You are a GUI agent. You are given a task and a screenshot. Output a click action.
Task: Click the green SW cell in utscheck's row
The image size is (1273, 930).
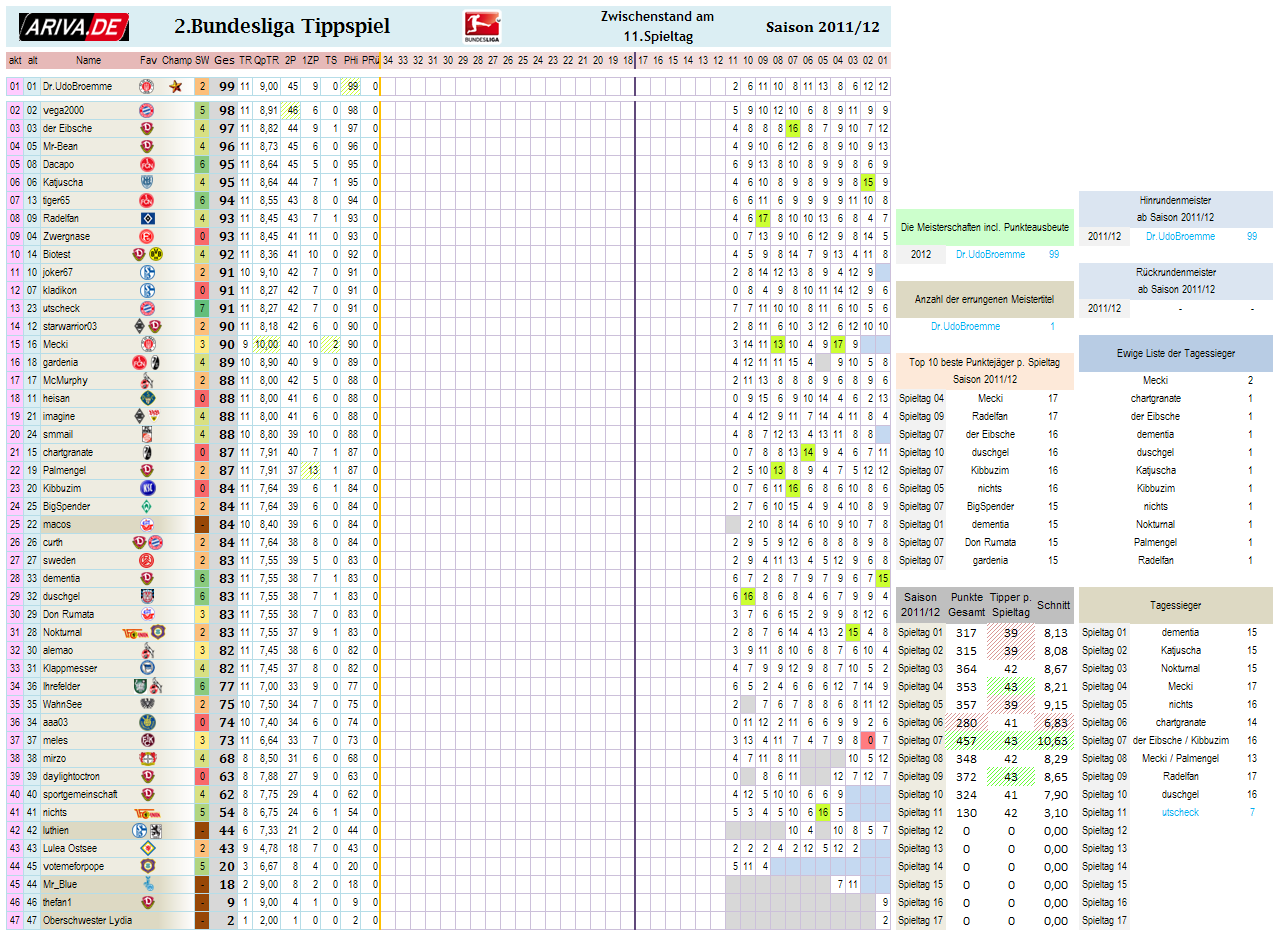202,309
